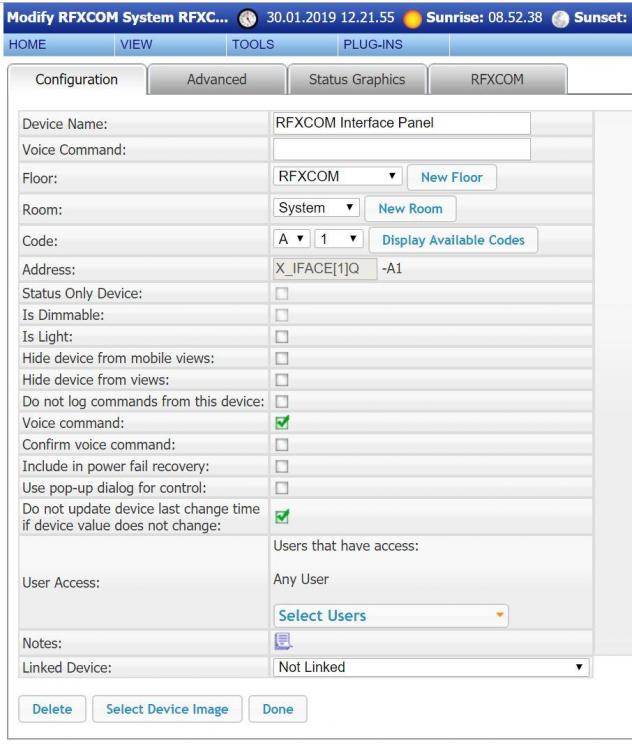
Task: Click Display Available Codes button
Action: click(453, 240)
